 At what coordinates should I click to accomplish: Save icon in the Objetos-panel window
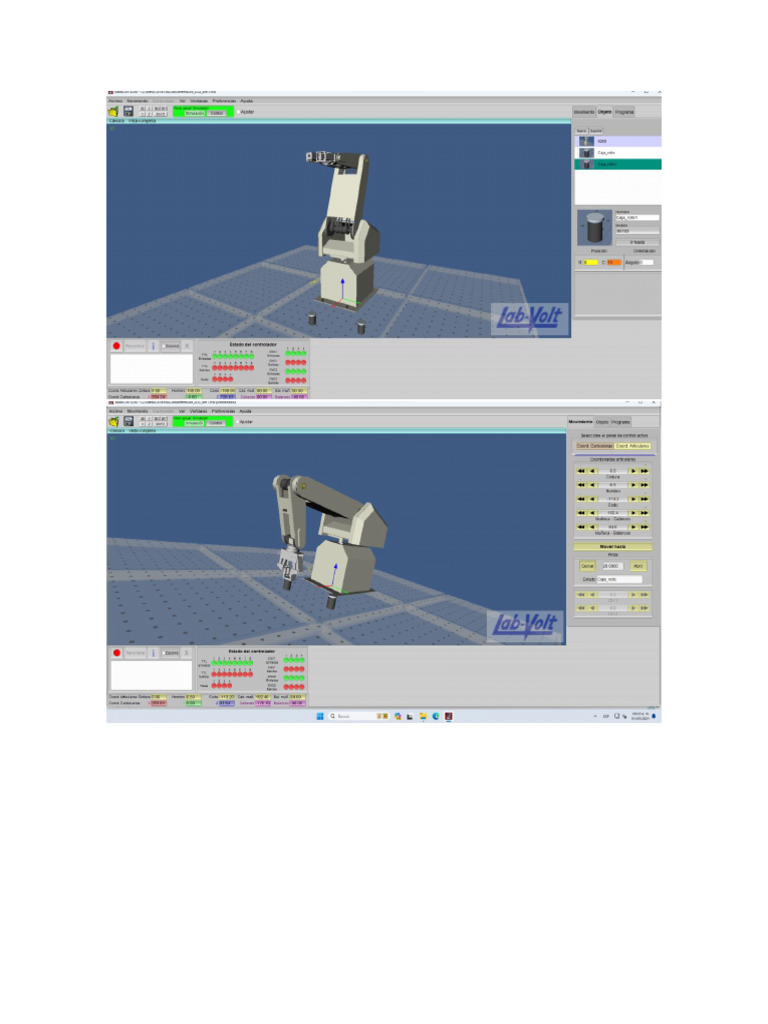point(129,112)
